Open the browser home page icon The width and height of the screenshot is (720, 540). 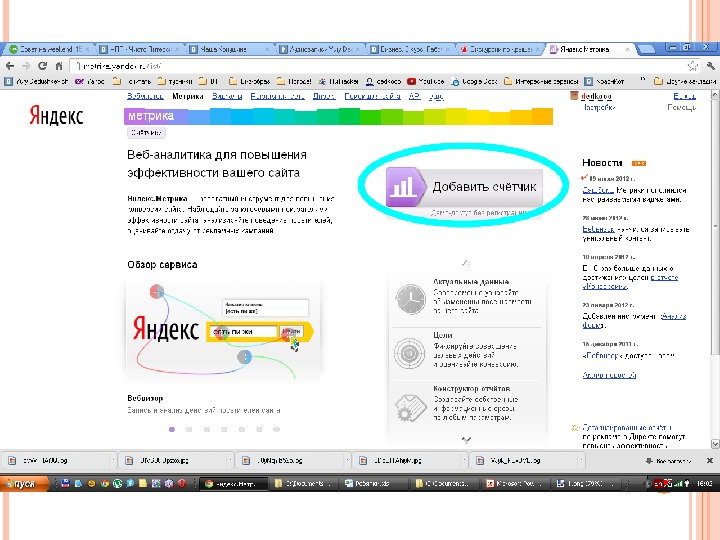pos(59,66)
